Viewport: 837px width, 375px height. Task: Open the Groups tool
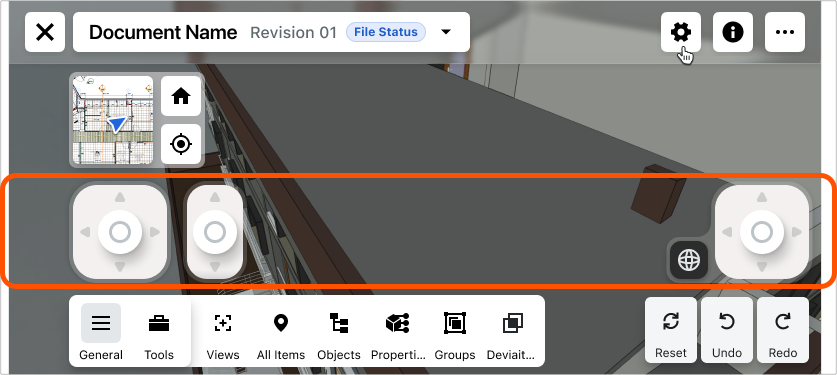pyautogui.click(x=455, y=332)
